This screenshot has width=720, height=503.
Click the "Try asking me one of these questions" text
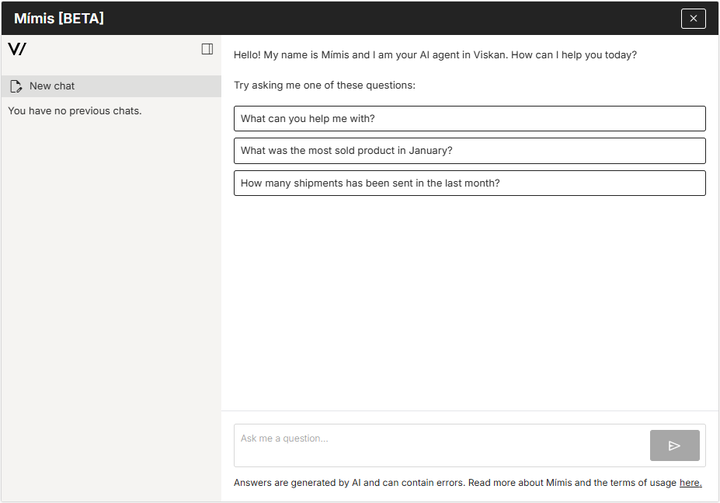click(324, 85)
